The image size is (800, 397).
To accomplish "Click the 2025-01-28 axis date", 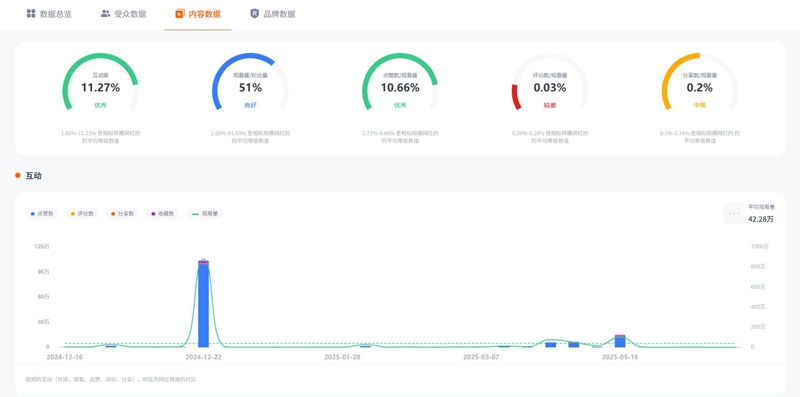I will click(342, 357).
